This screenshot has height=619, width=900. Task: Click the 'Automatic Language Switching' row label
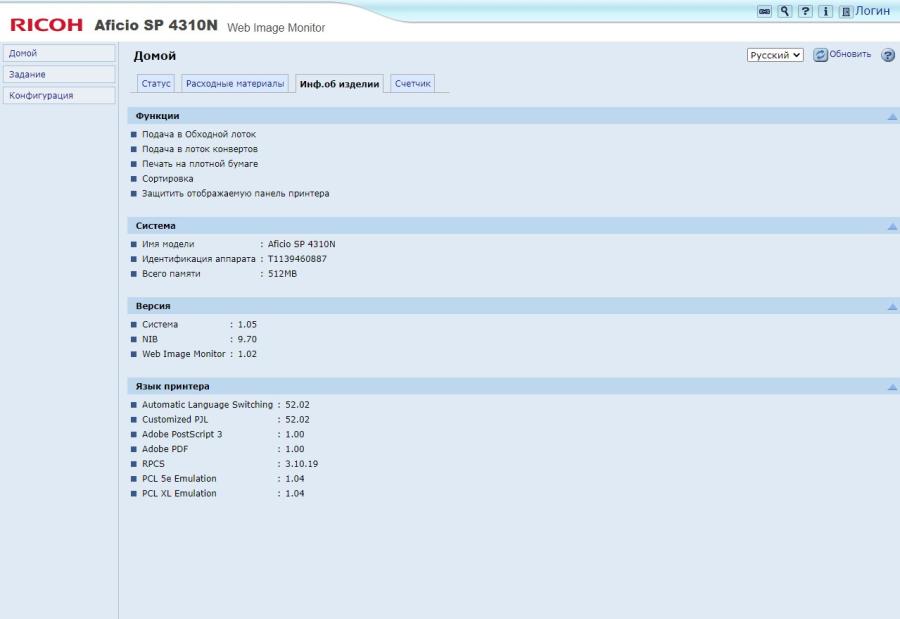click(x=207, y=405)
